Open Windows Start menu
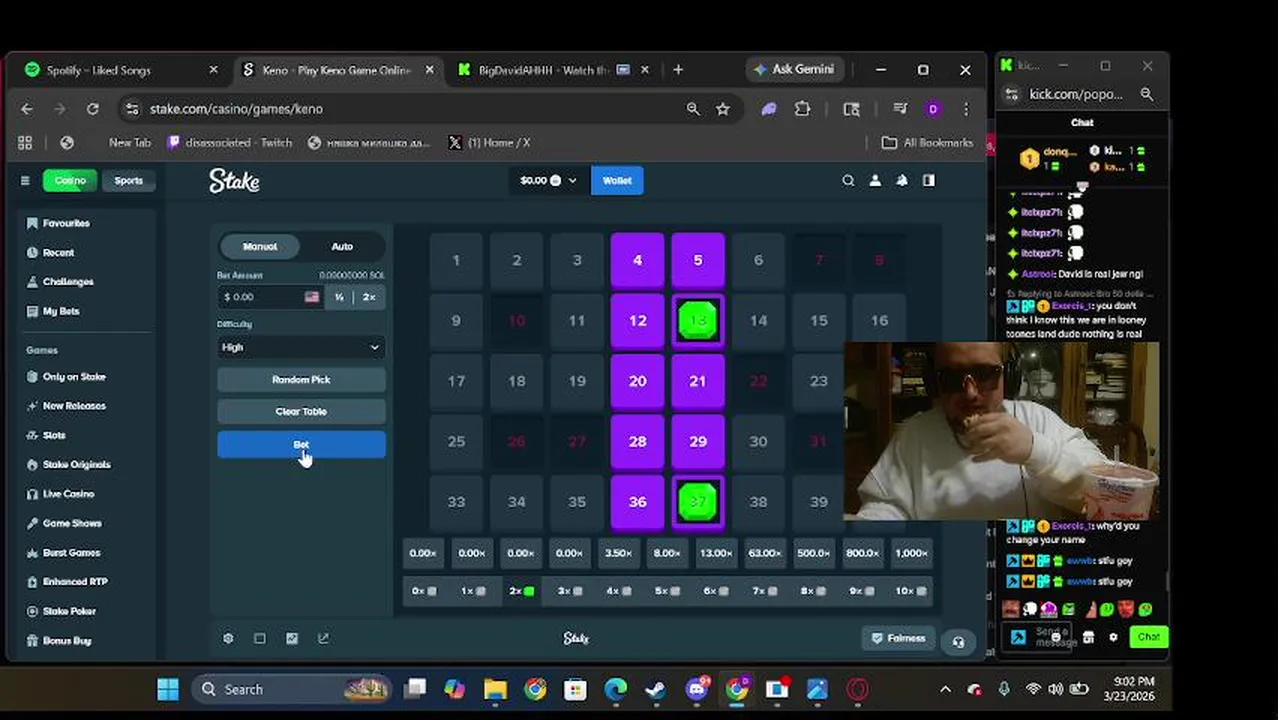The height and width of the screenshot is (720, 1278). [168, 689]
